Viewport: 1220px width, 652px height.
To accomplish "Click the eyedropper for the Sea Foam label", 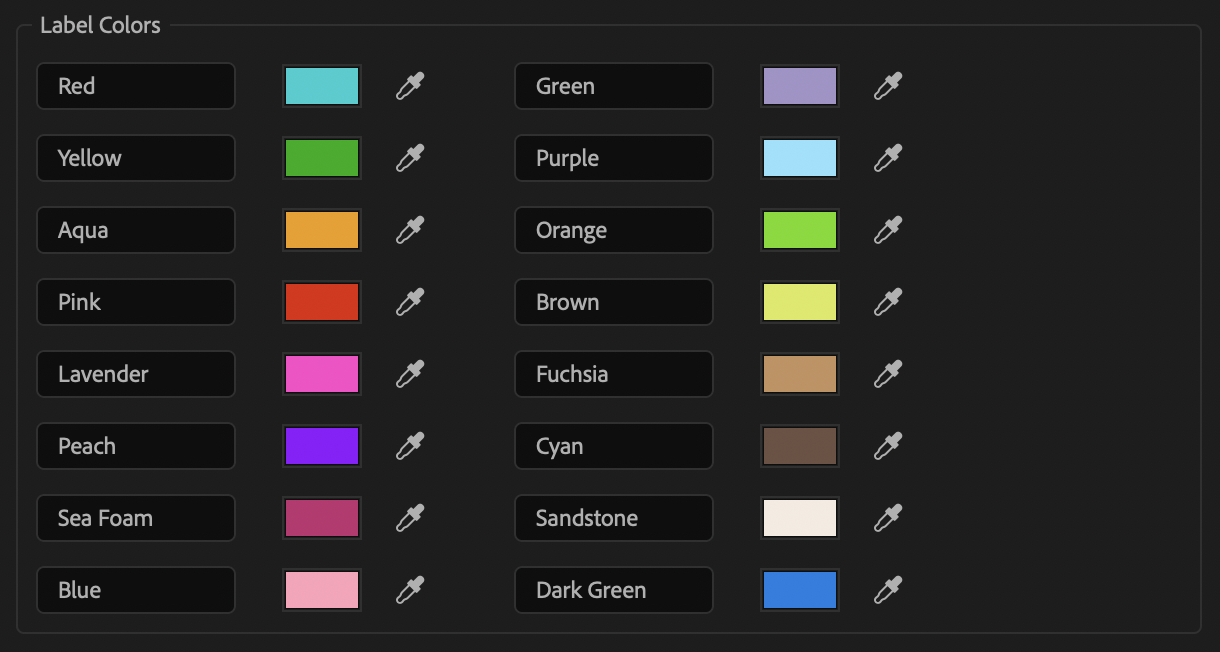I will [x=409, y=518].
